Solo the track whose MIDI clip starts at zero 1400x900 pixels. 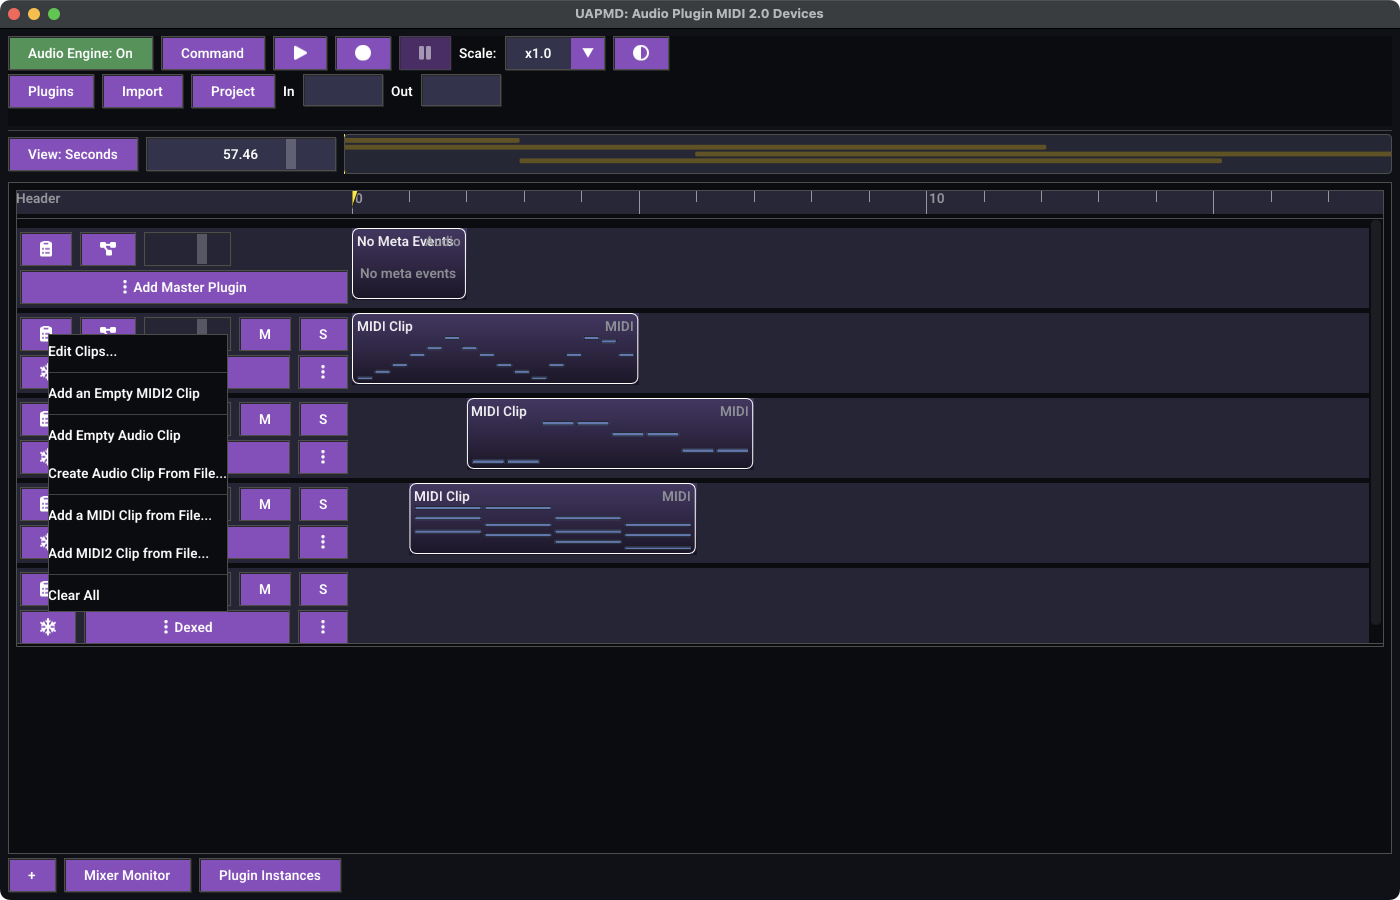(323, 334)
